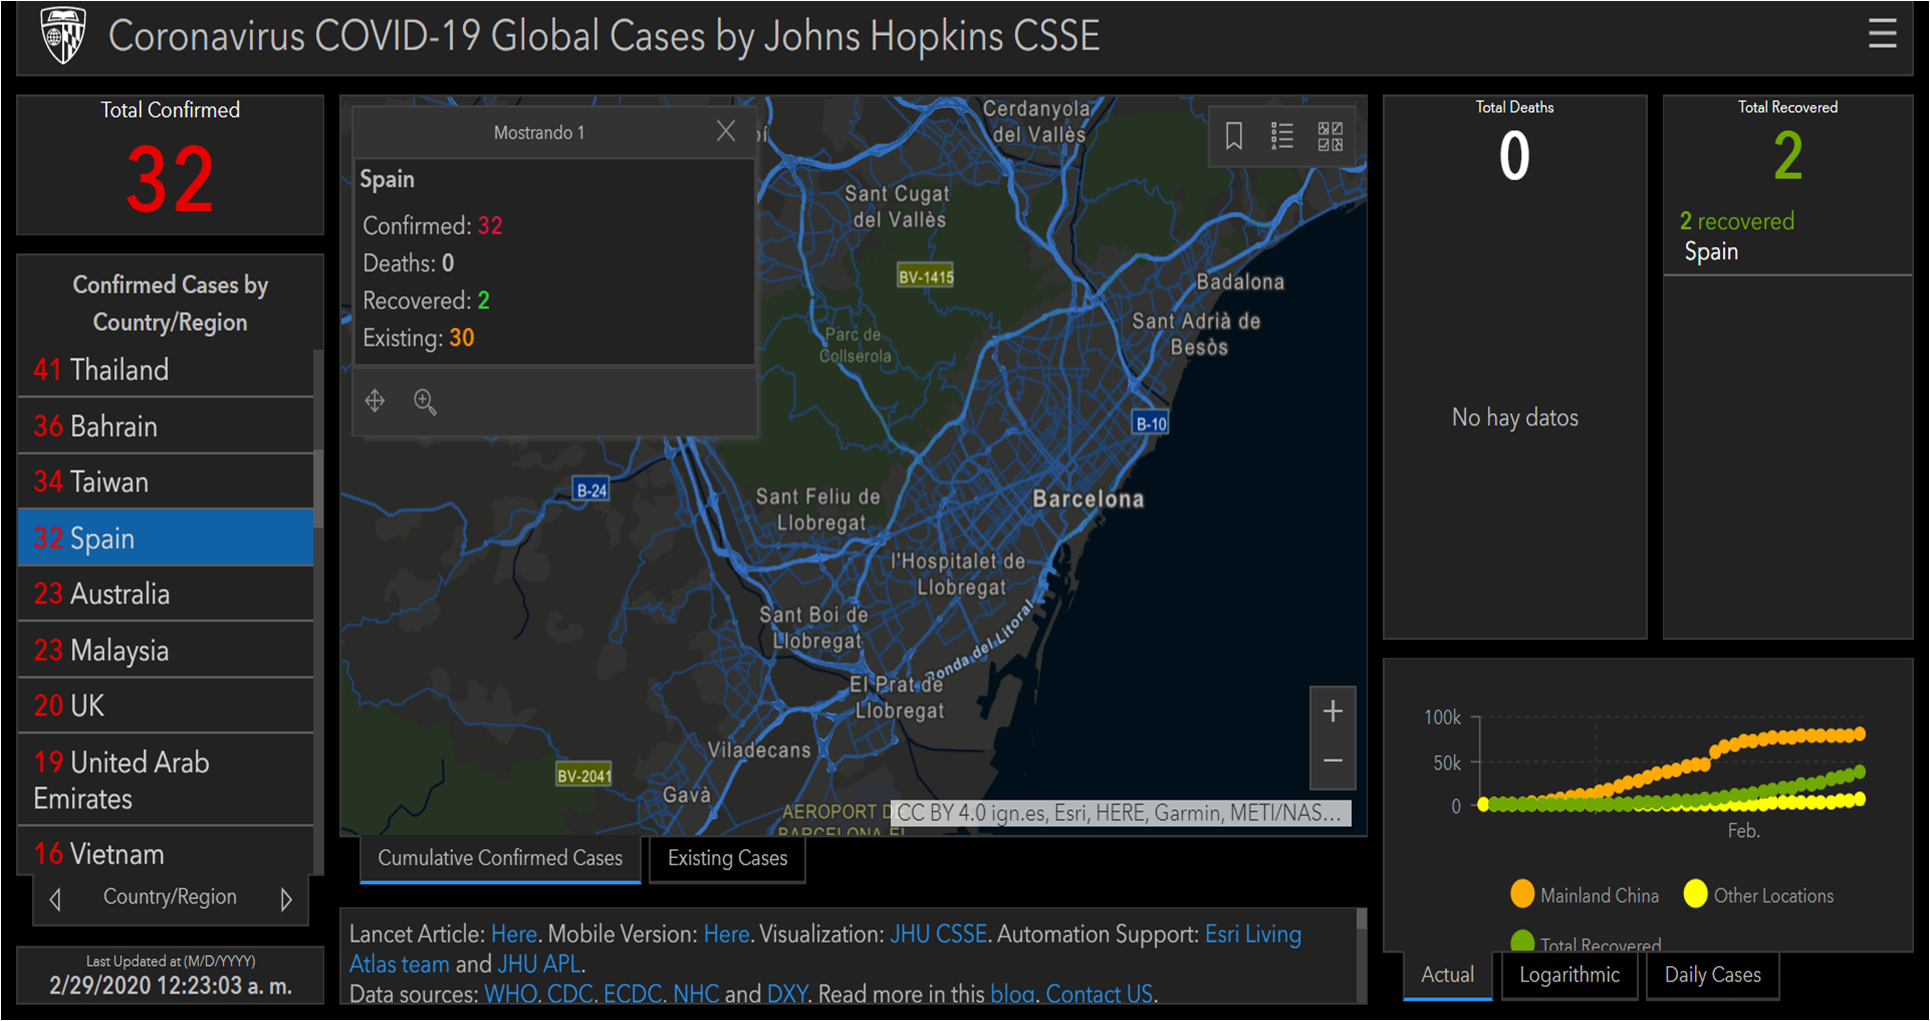The width and height of the screenshot is (1930, 1021).
Task: Click the Last Updated timestamp
Action: tap(171, 985)
